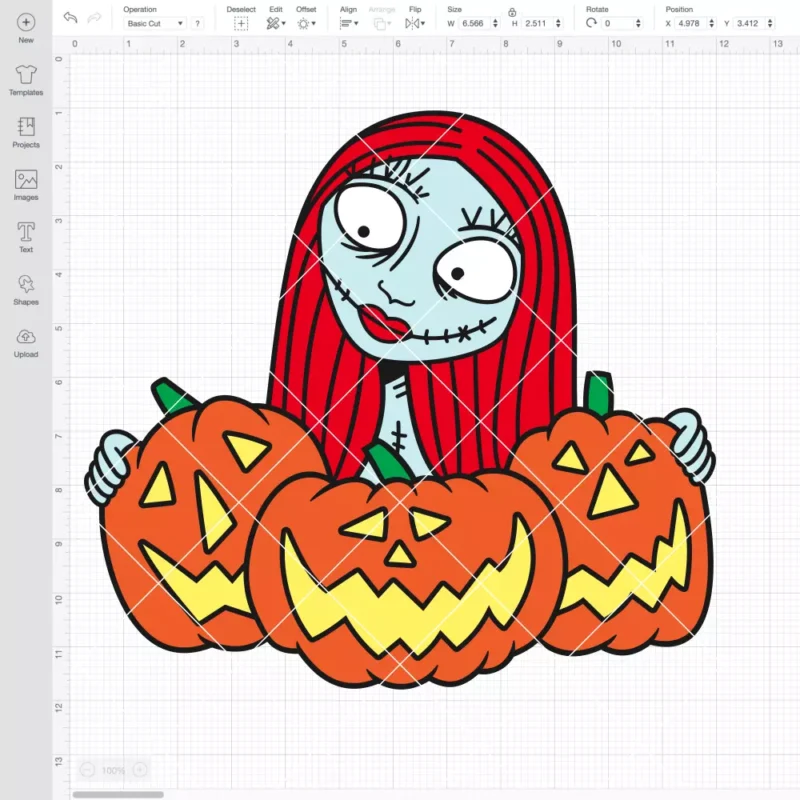This screenshot has height=800, width=800.
Task: Click the Position Y value field
Action: click(x=749, y=23)
